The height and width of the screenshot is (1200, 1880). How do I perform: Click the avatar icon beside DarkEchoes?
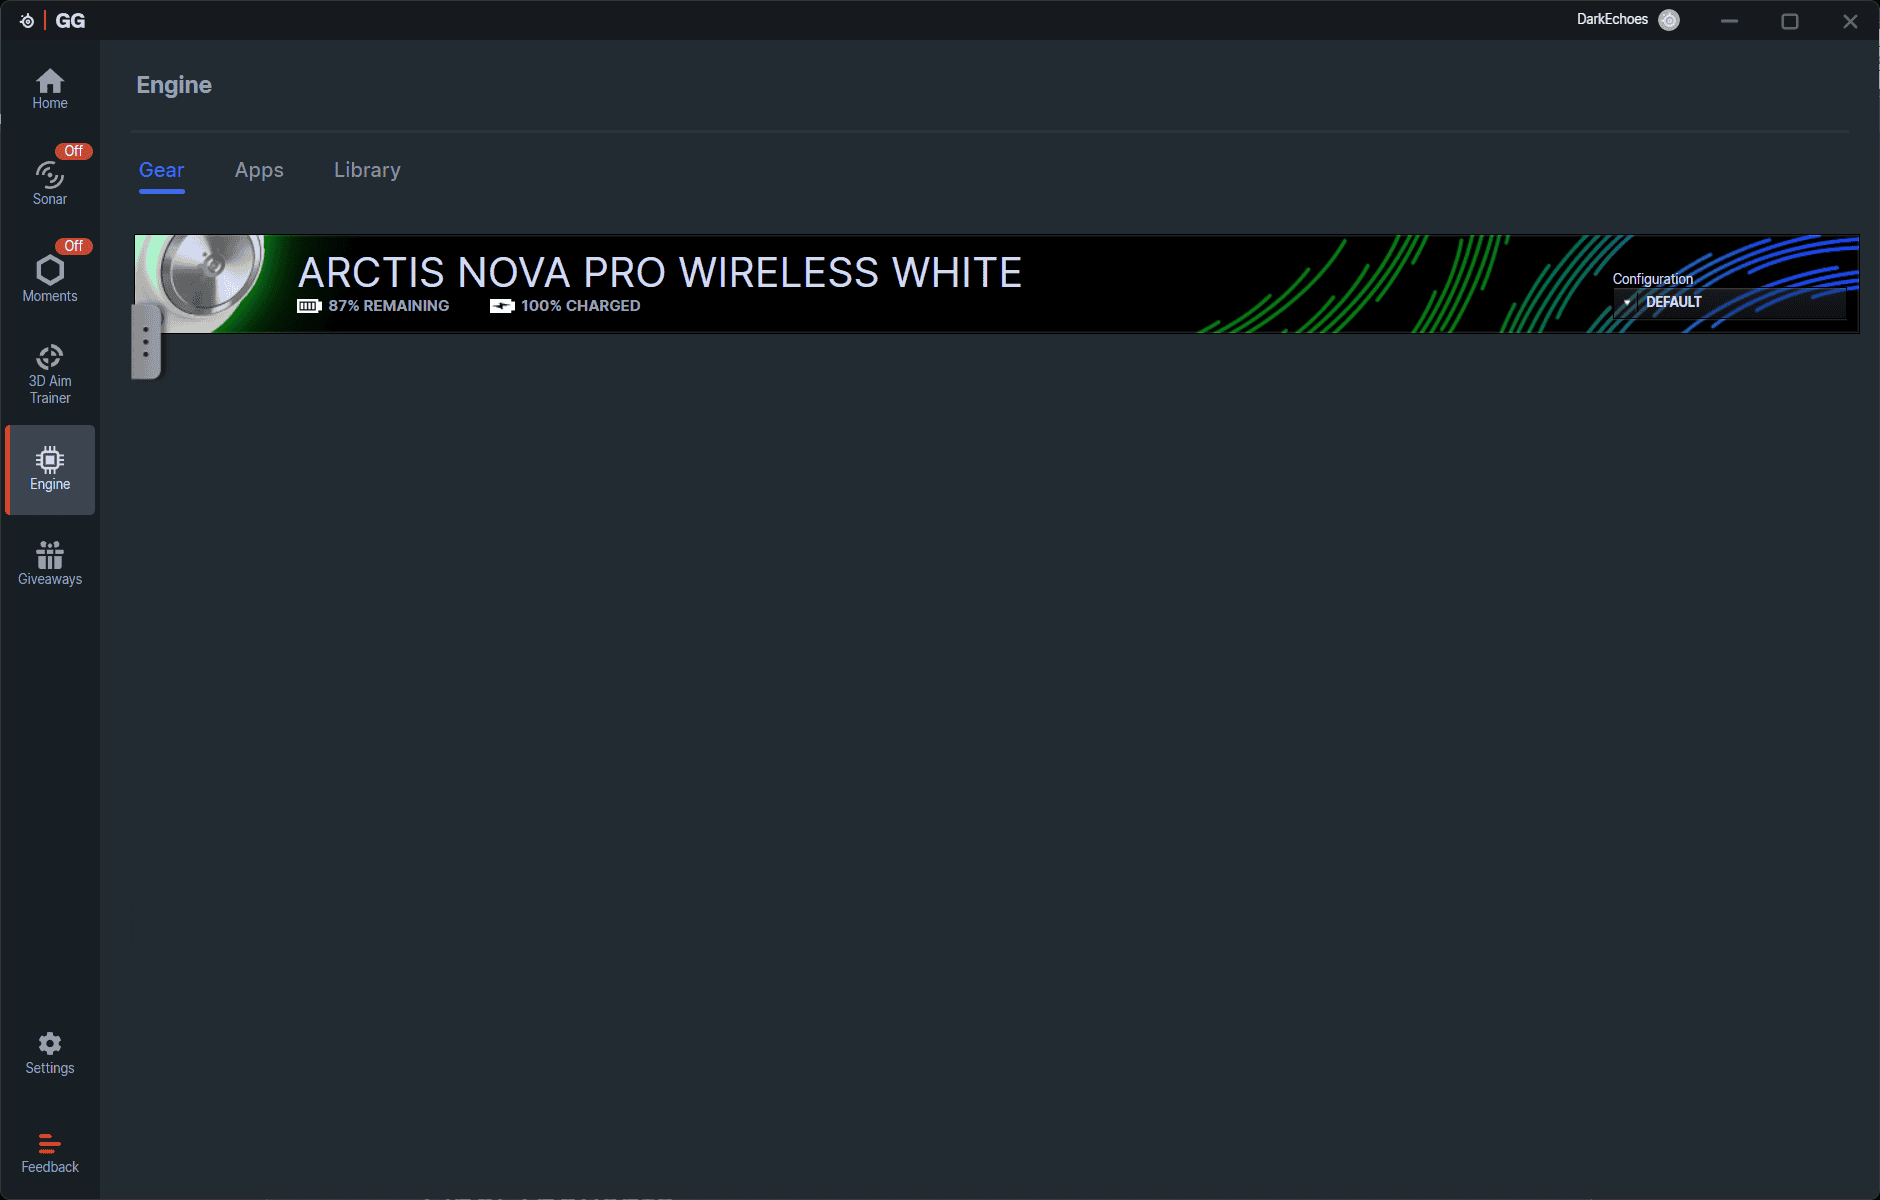[1667, 20]
